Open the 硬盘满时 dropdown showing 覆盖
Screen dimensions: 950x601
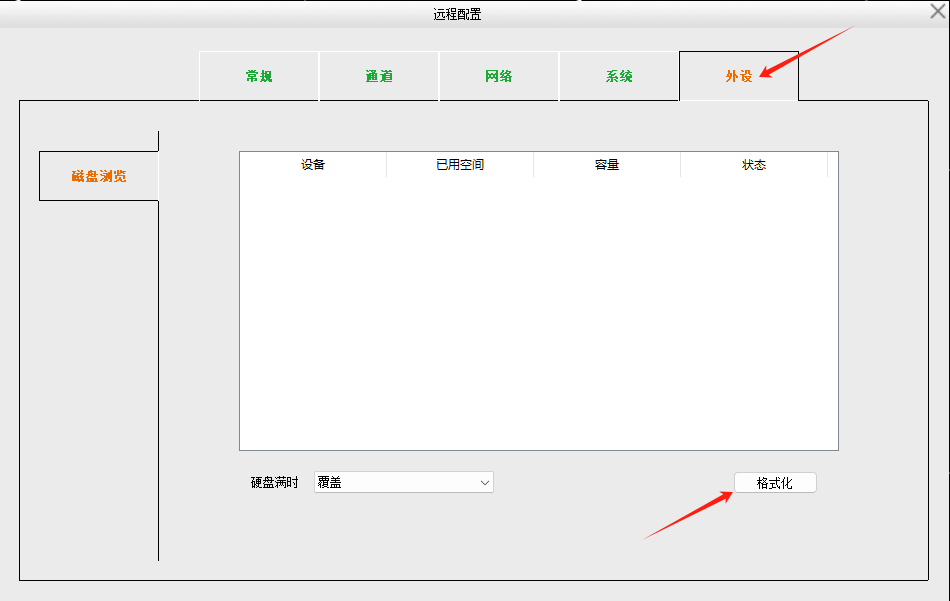click(x=404, y=482)
